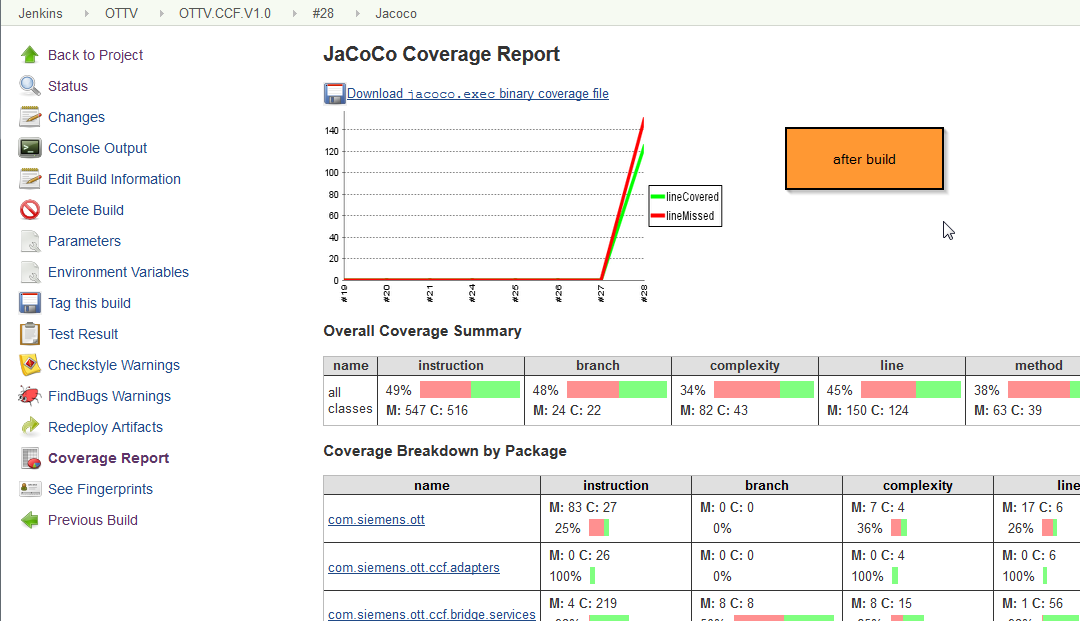The image size is (1080, 621).
Task: Open the Changes menu item
Action: tap(76, 117)
